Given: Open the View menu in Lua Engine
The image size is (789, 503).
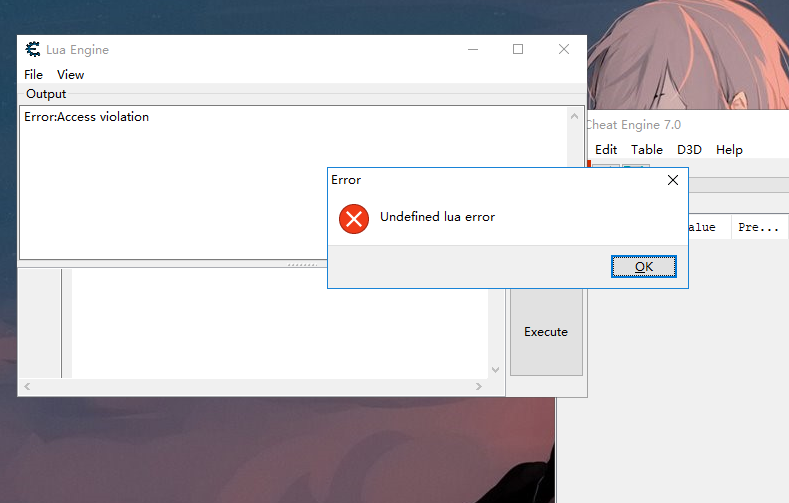Looking at the screenshot, I should click(70, 75).
